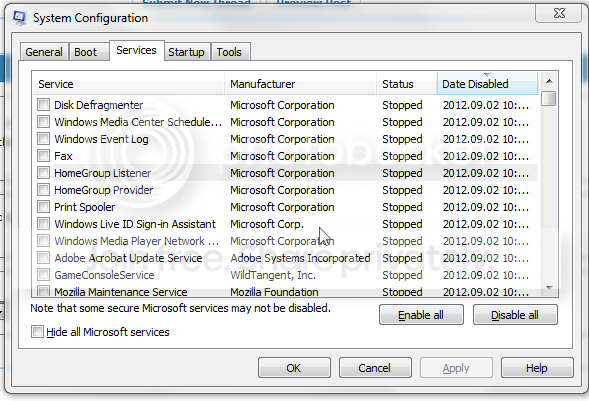This screenshot has height=401, width=589.
Task: Toggle the Windows Event Log checkbox
Action: click(44, 139)
